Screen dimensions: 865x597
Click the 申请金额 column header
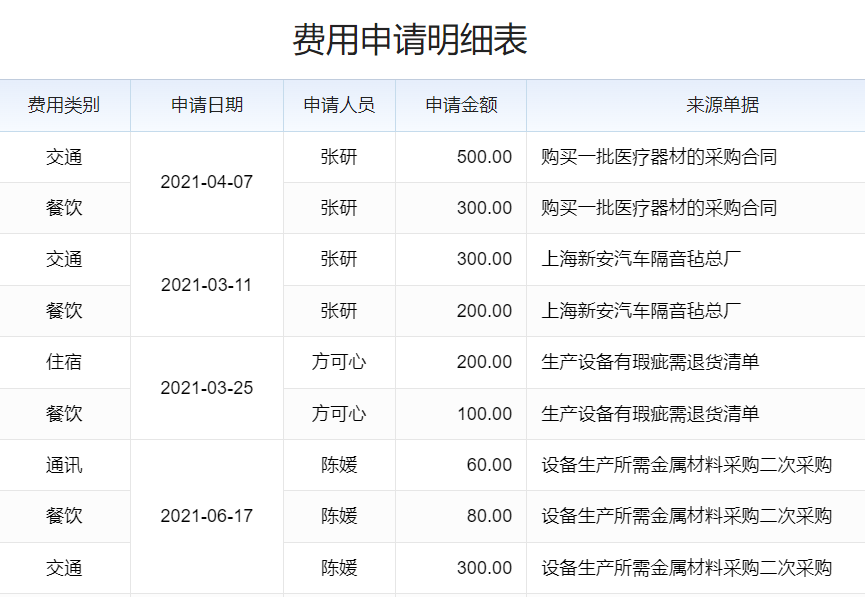pos(461,105)
